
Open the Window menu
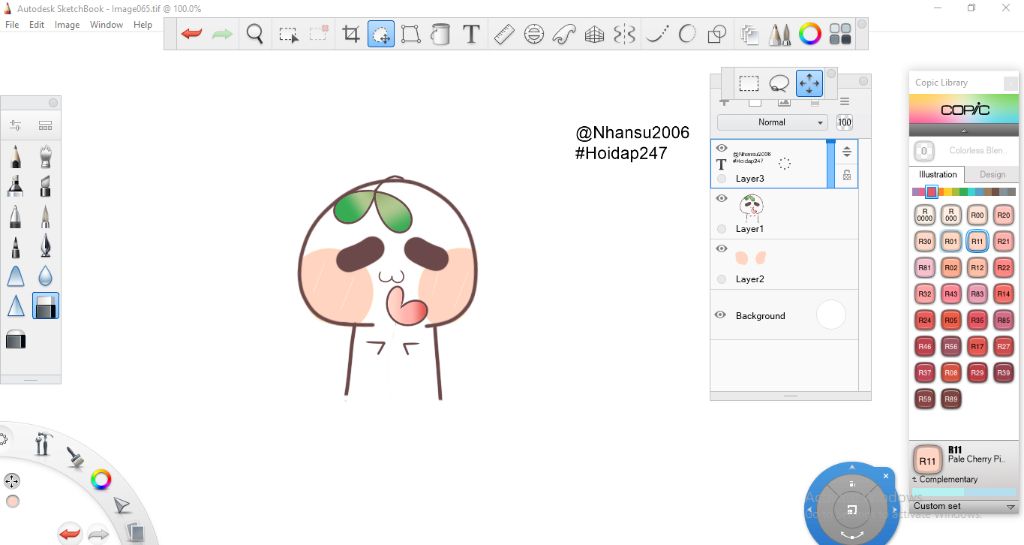(106, 25)
